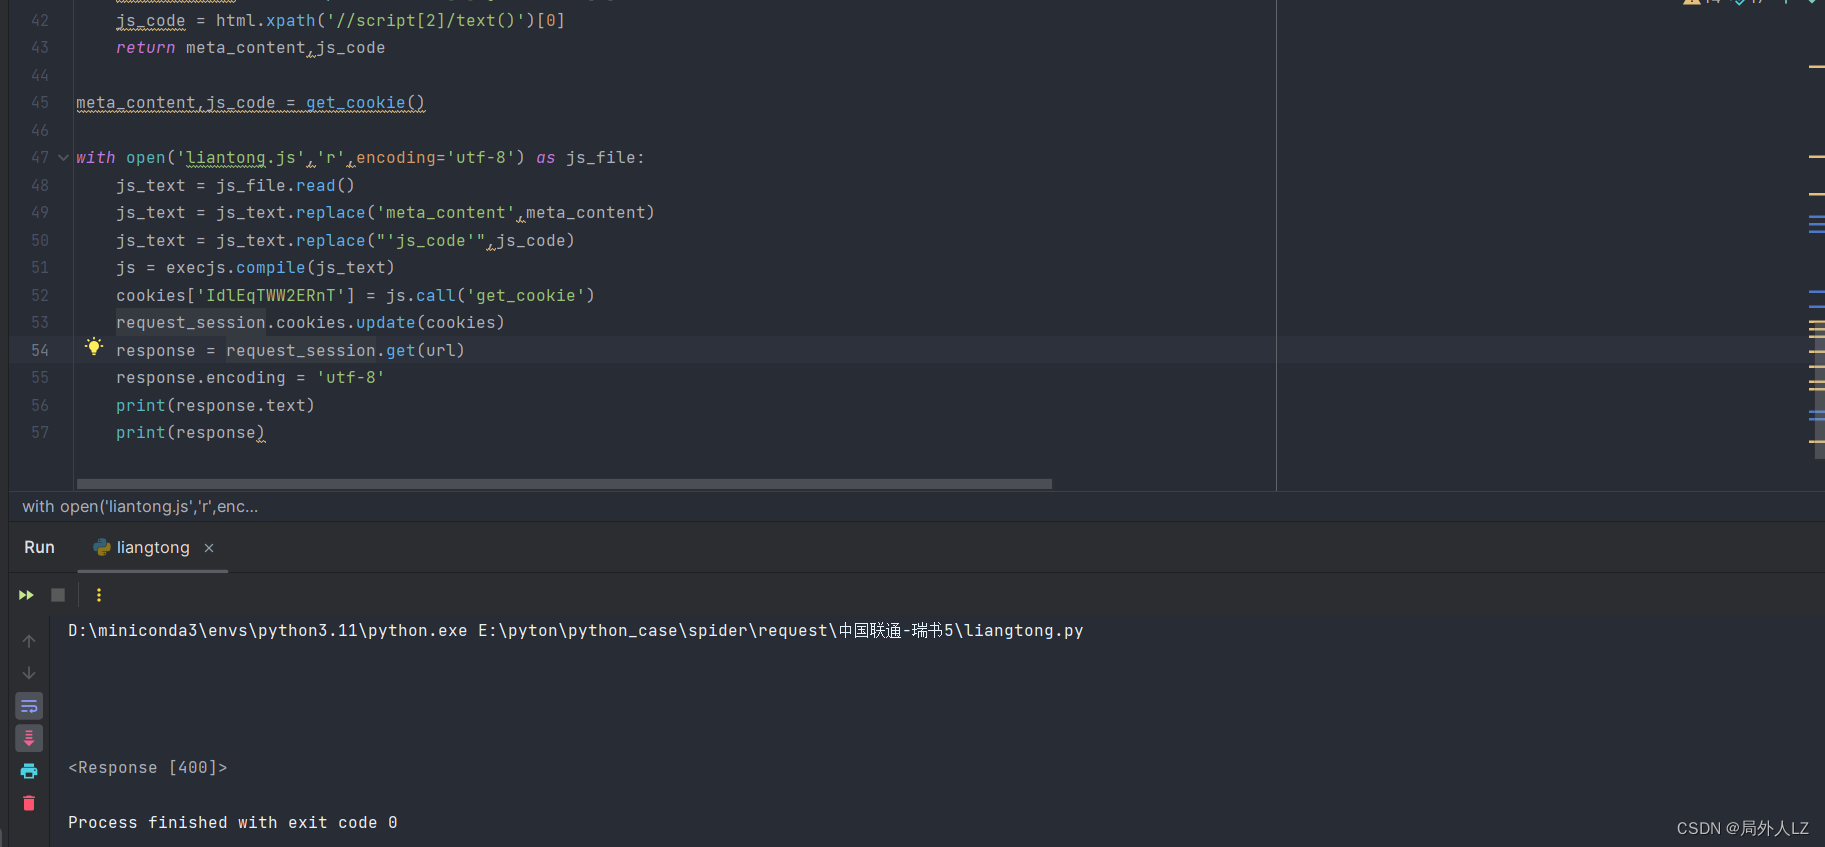Image resolution: width=1825 pixels, height=847 pixels.
Task: Click the <Response [400]> output text
Action: pos(148,768)
